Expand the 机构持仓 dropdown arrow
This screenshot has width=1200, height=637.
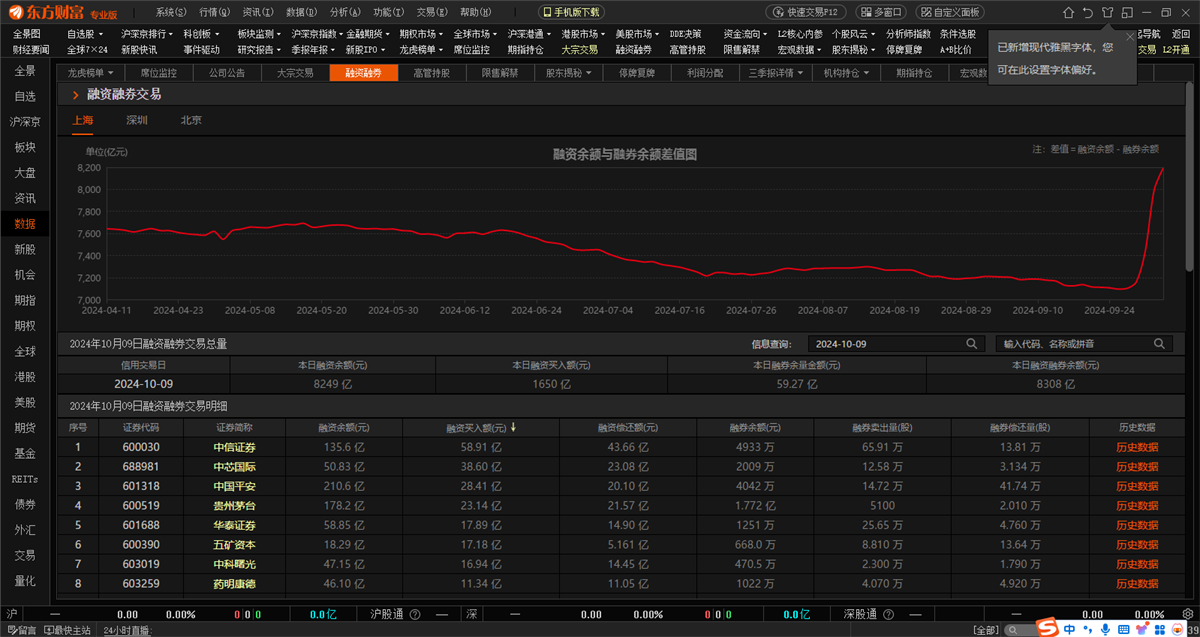point(865,73)
